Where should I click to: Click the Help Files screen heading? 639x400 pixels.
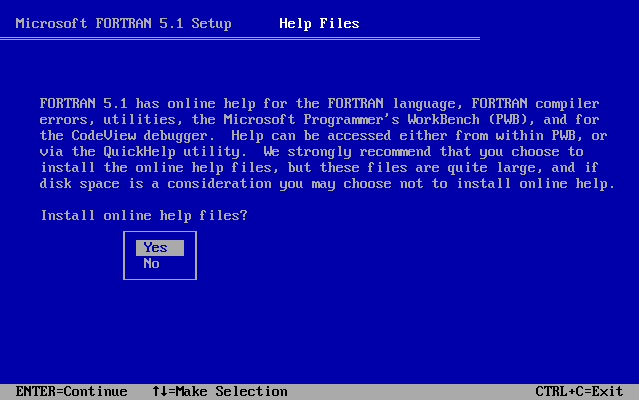click(319, 24)
